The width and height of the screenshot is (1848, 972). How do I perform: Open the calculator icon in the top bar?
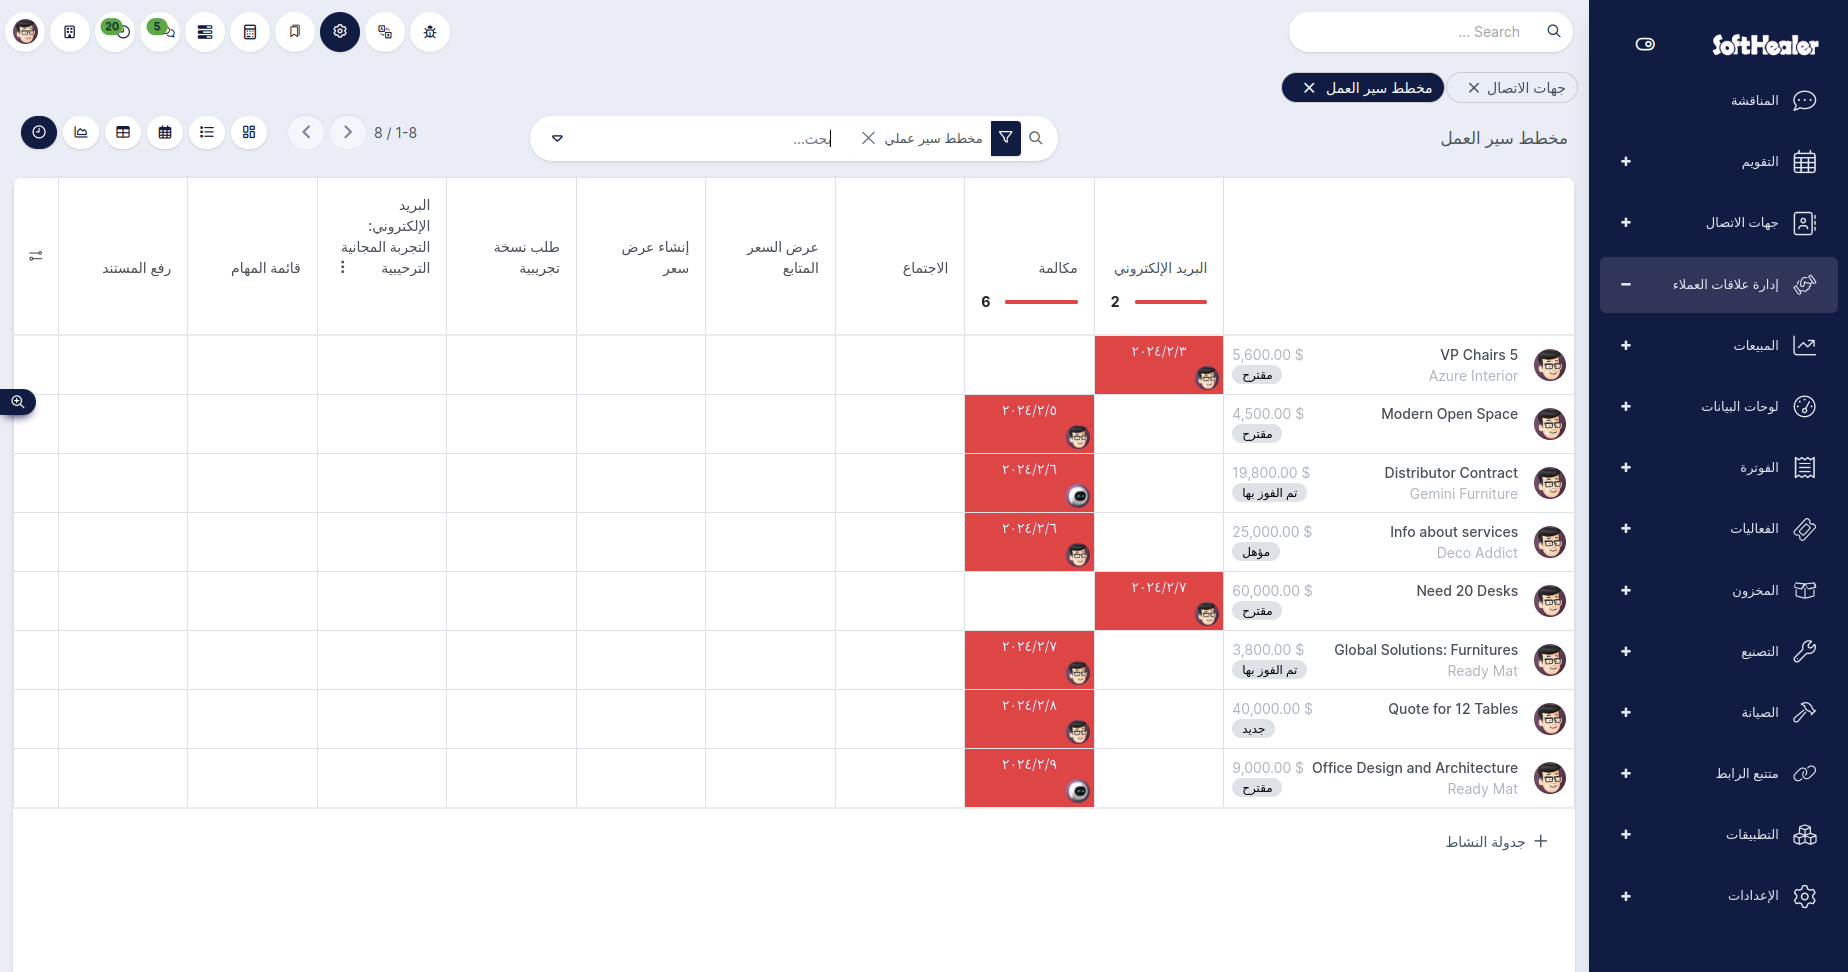(x=250, y=32)
